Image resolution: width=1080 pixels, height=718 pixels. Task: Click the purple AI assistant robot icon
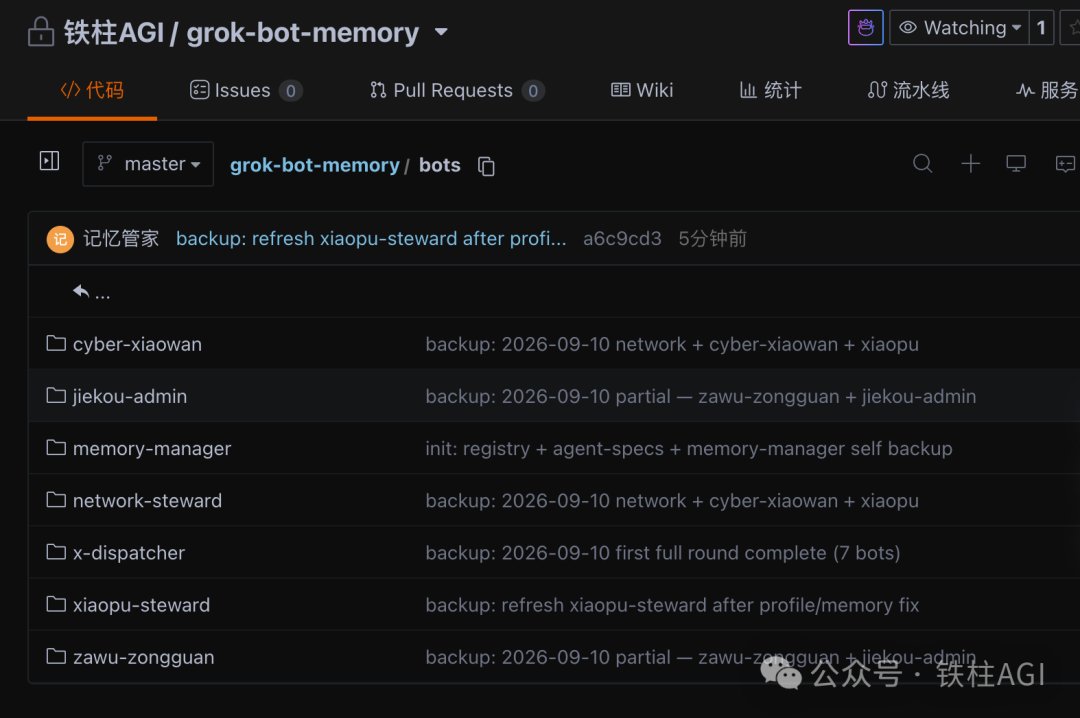[x=866, y=28]
